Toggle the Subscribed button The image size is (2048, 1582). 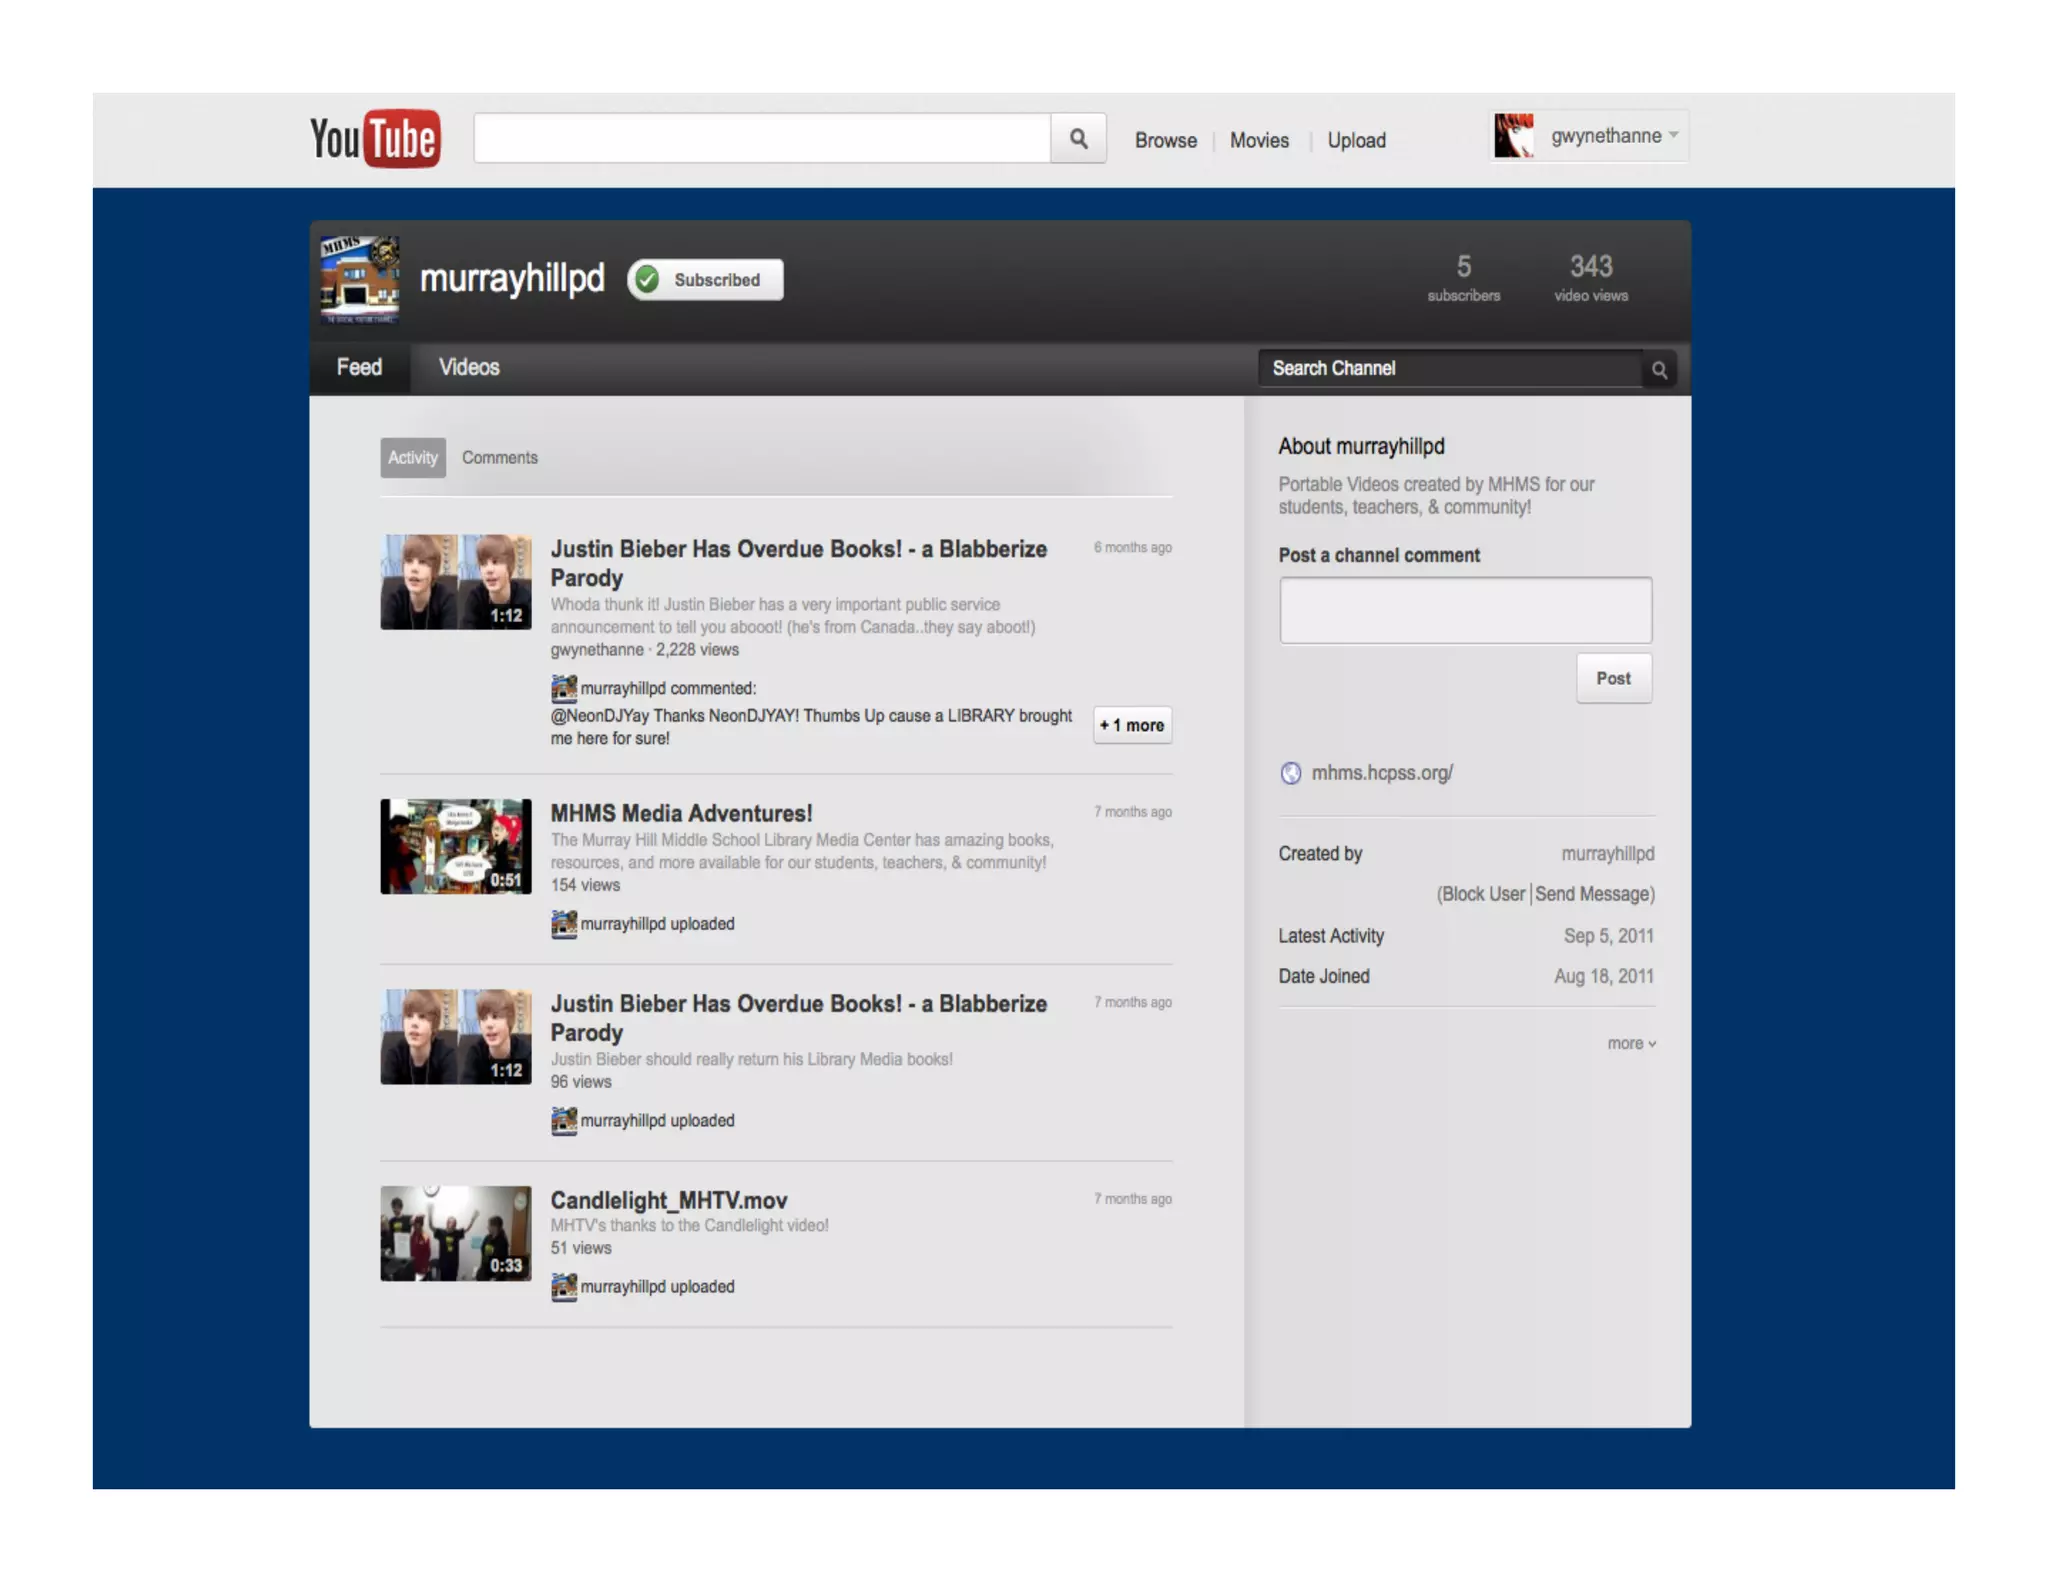(705, 280)
